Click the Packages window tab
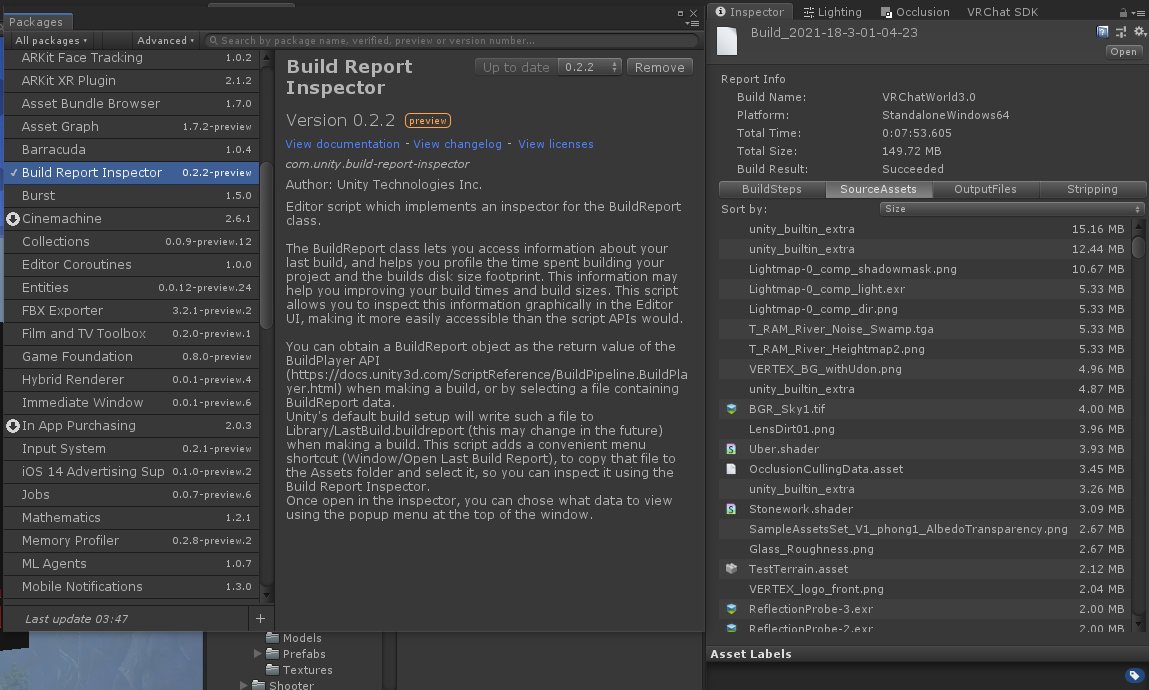 [37, 22]
